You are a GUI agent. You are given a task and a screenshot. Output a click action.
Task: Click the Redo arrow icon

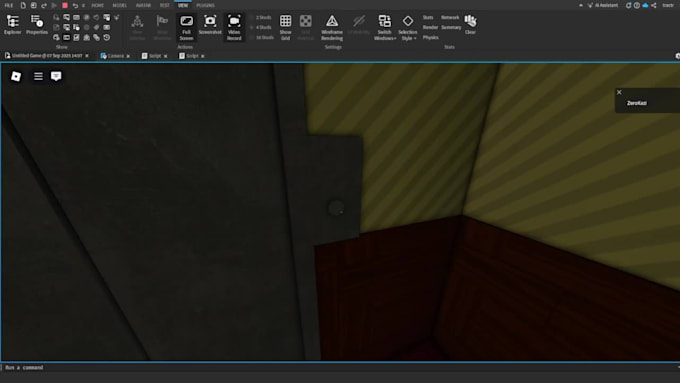pos(44,5)
